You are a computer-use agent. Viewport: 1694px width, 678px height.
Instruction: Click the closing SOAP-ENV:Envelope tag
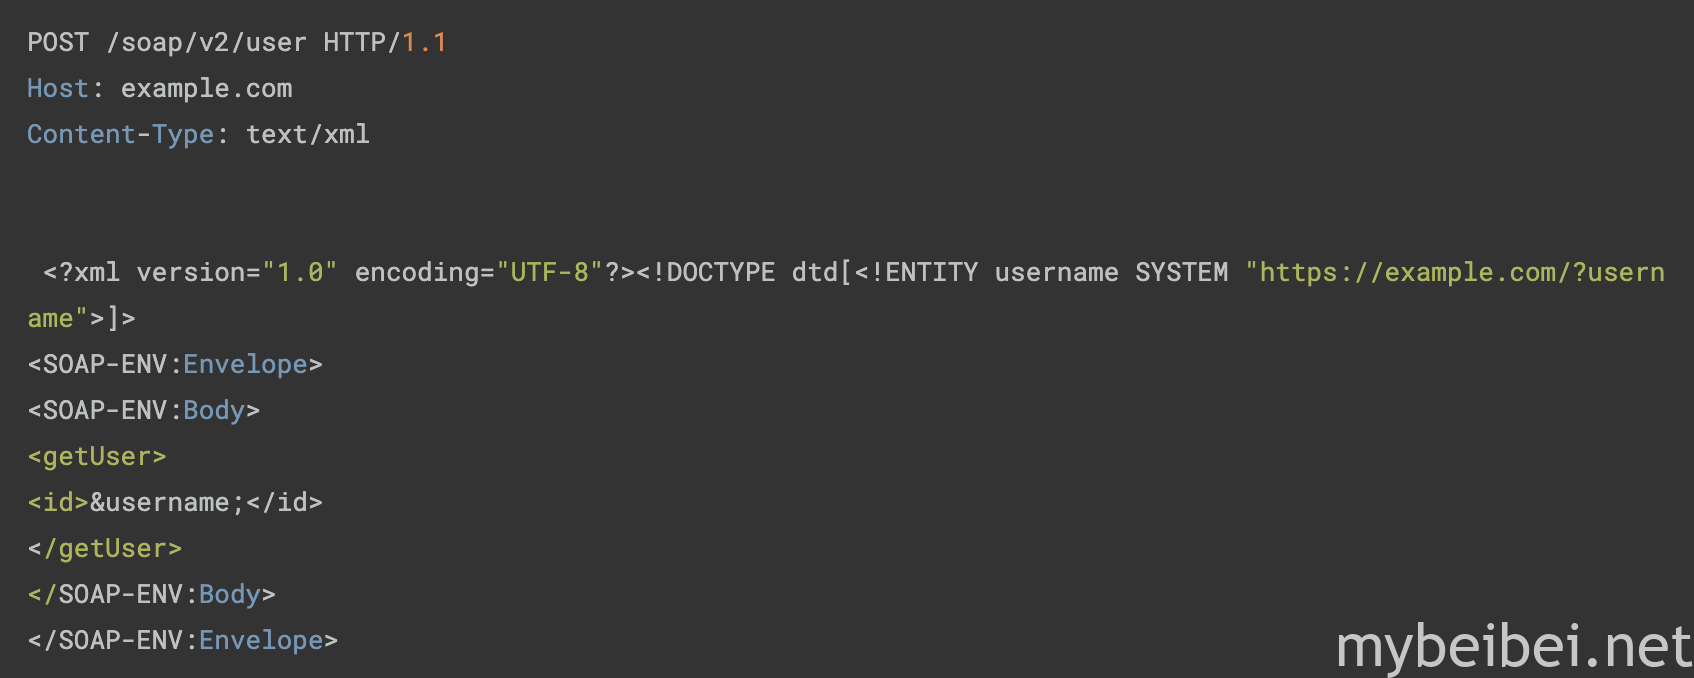[183, 640]
